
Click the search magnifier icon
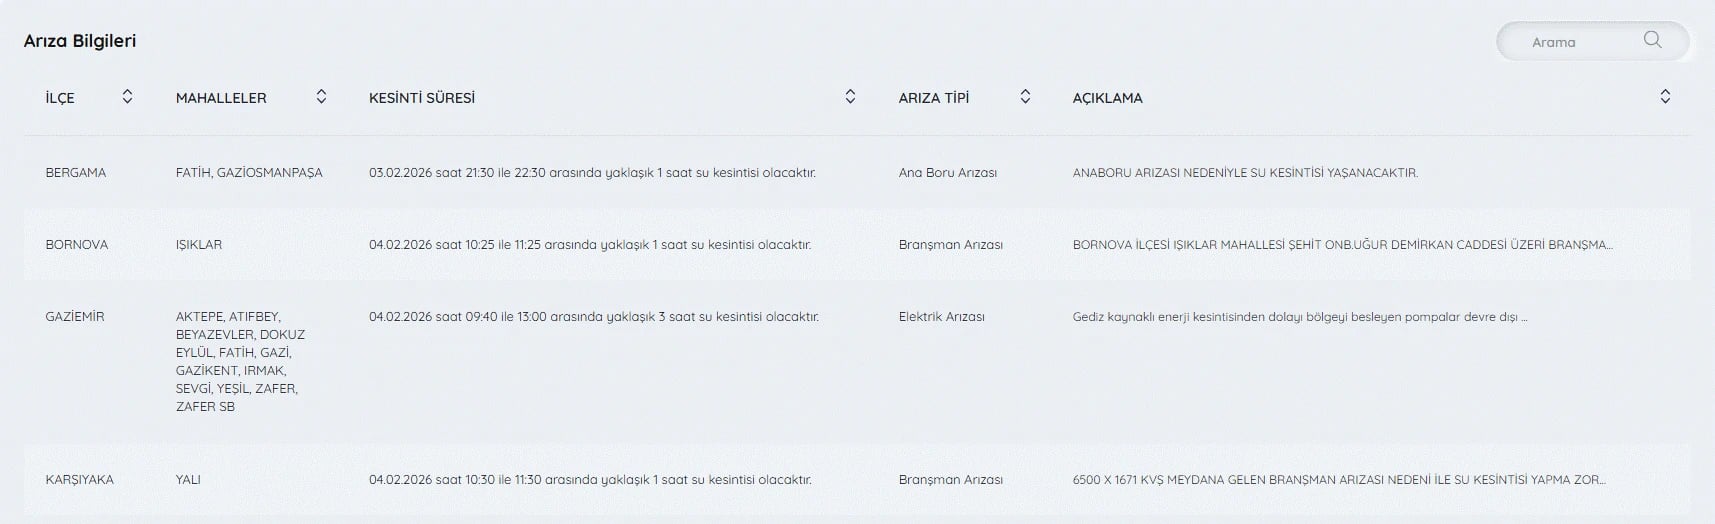[1652, 40]
